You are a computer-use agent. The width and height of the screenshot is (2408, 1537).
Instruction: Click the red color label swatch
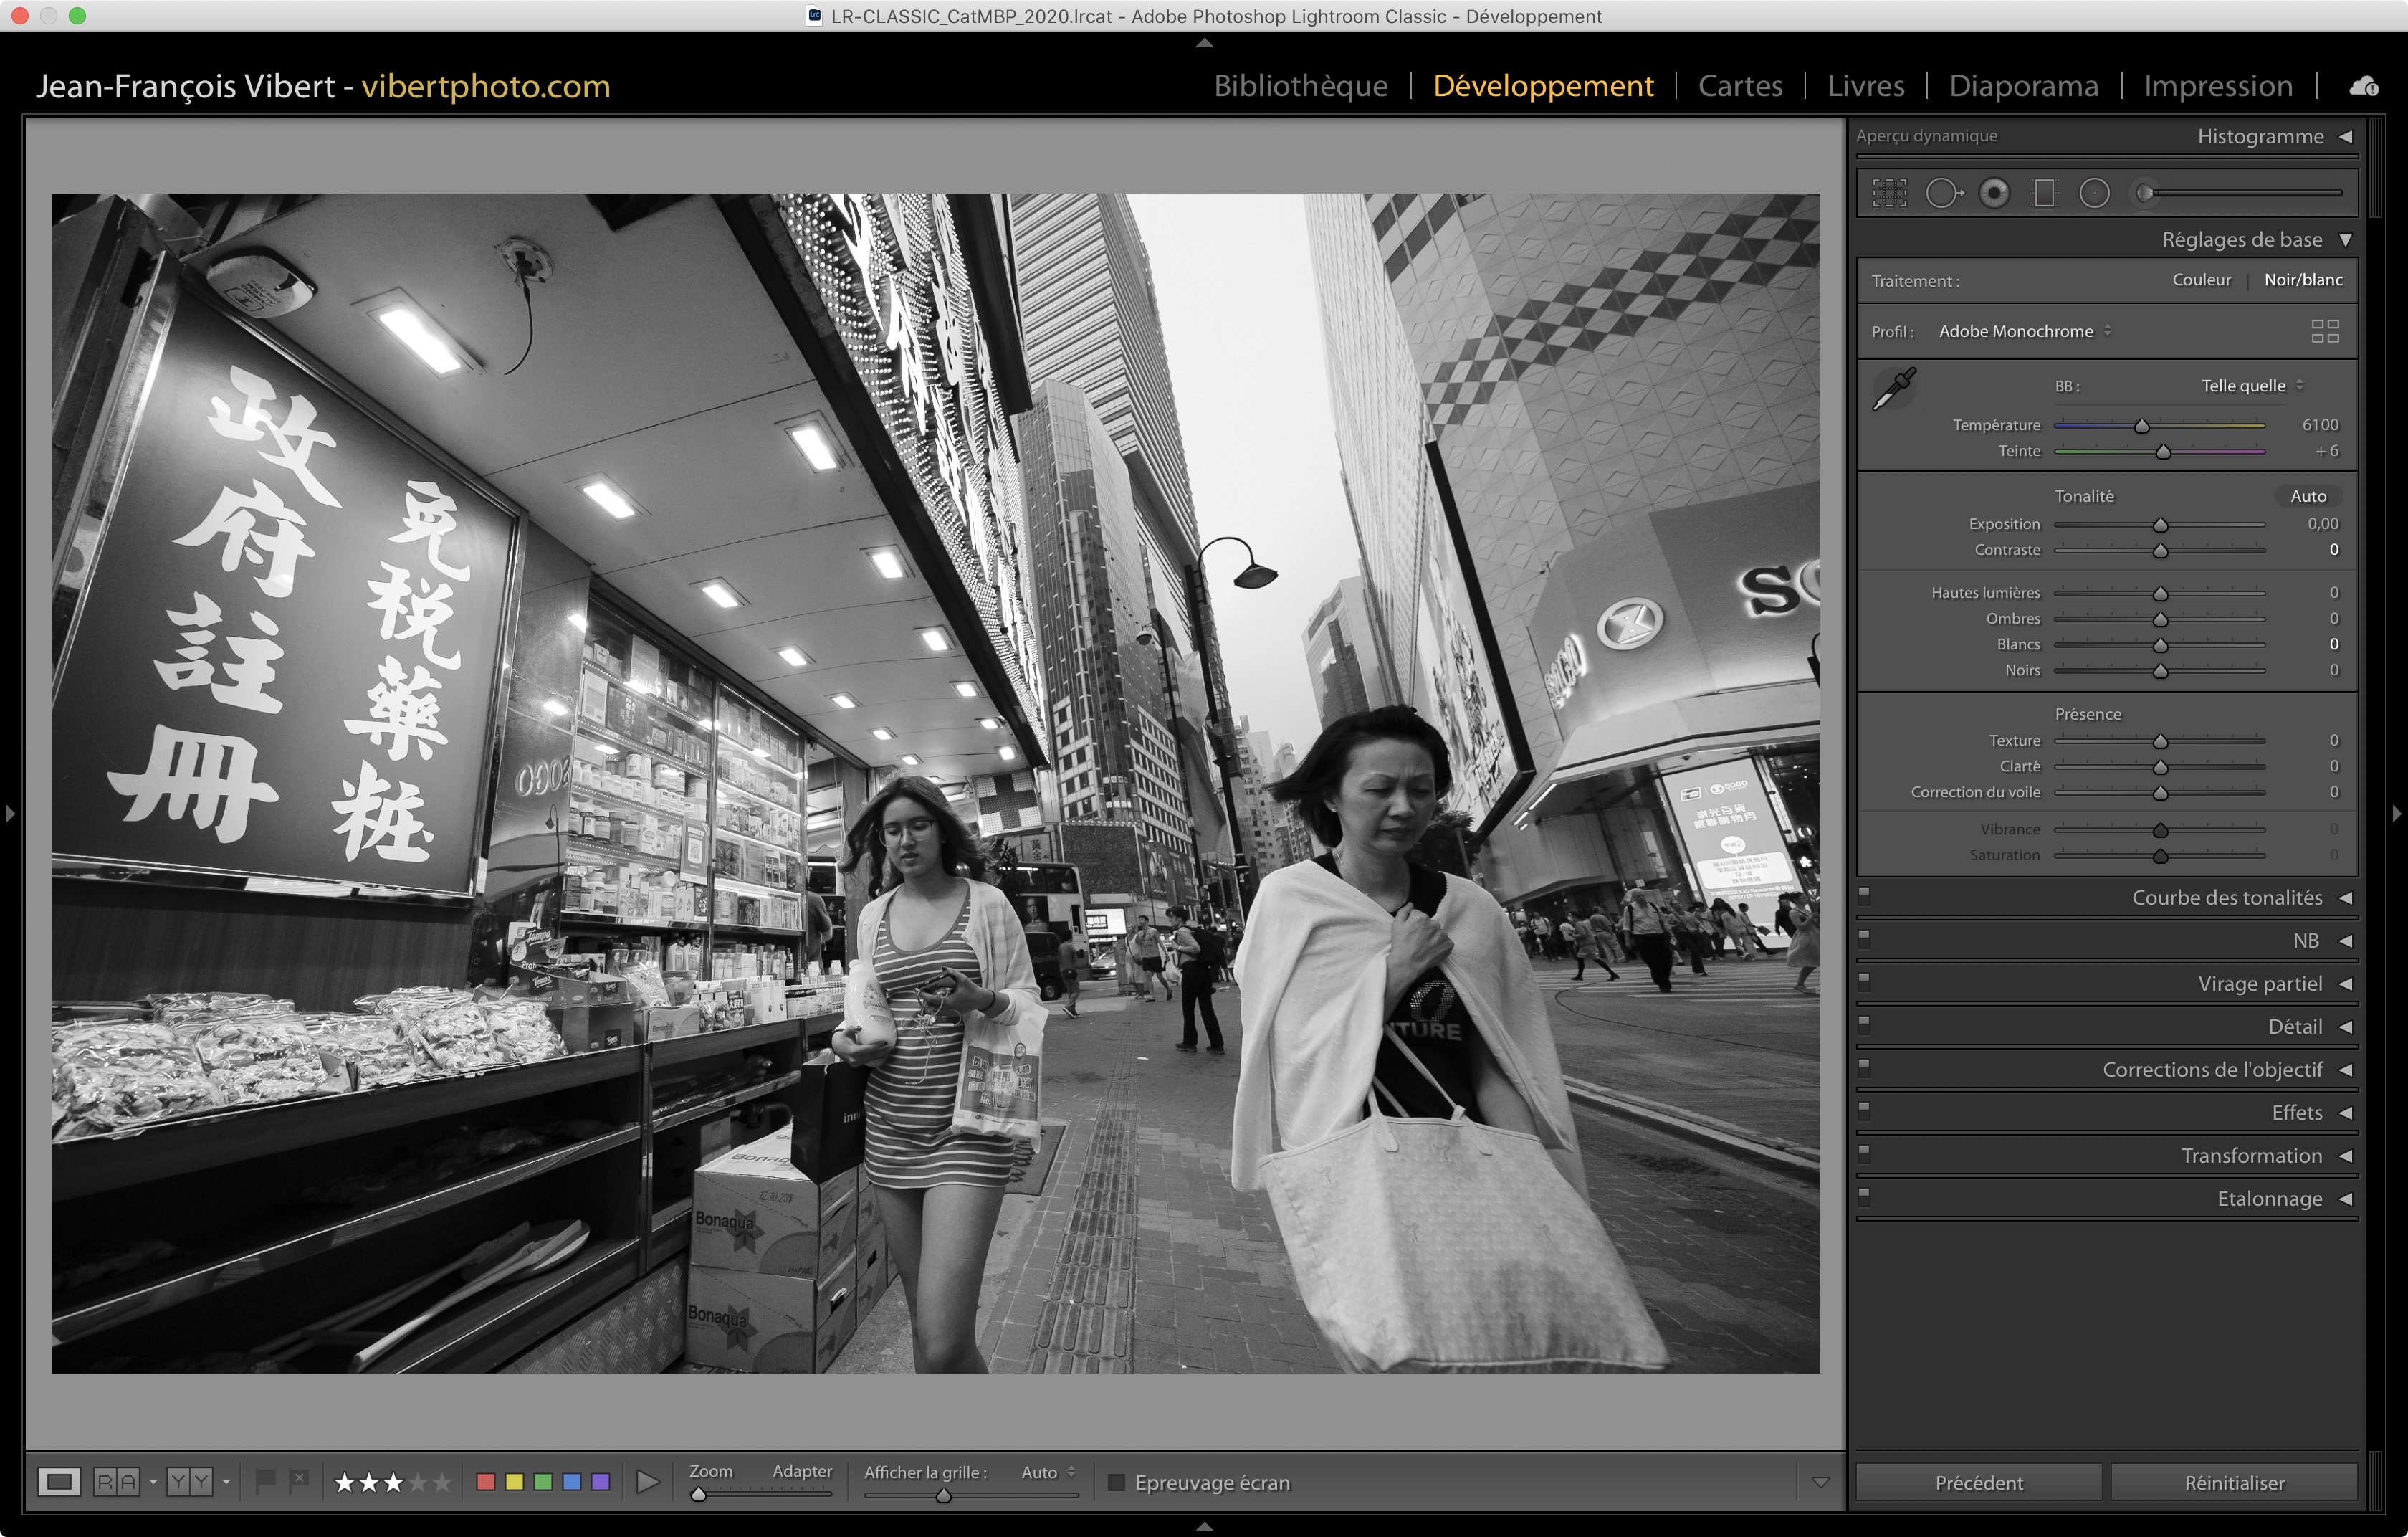click(486, 1482)
